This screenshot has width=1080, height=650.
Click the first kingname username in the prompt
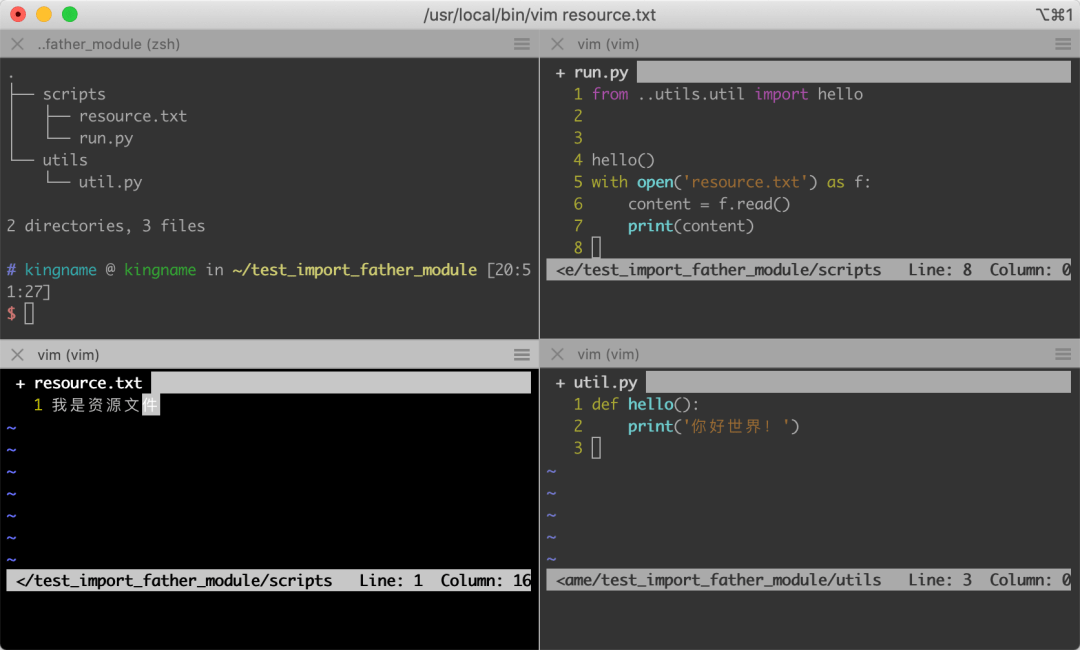pos(61,270)
